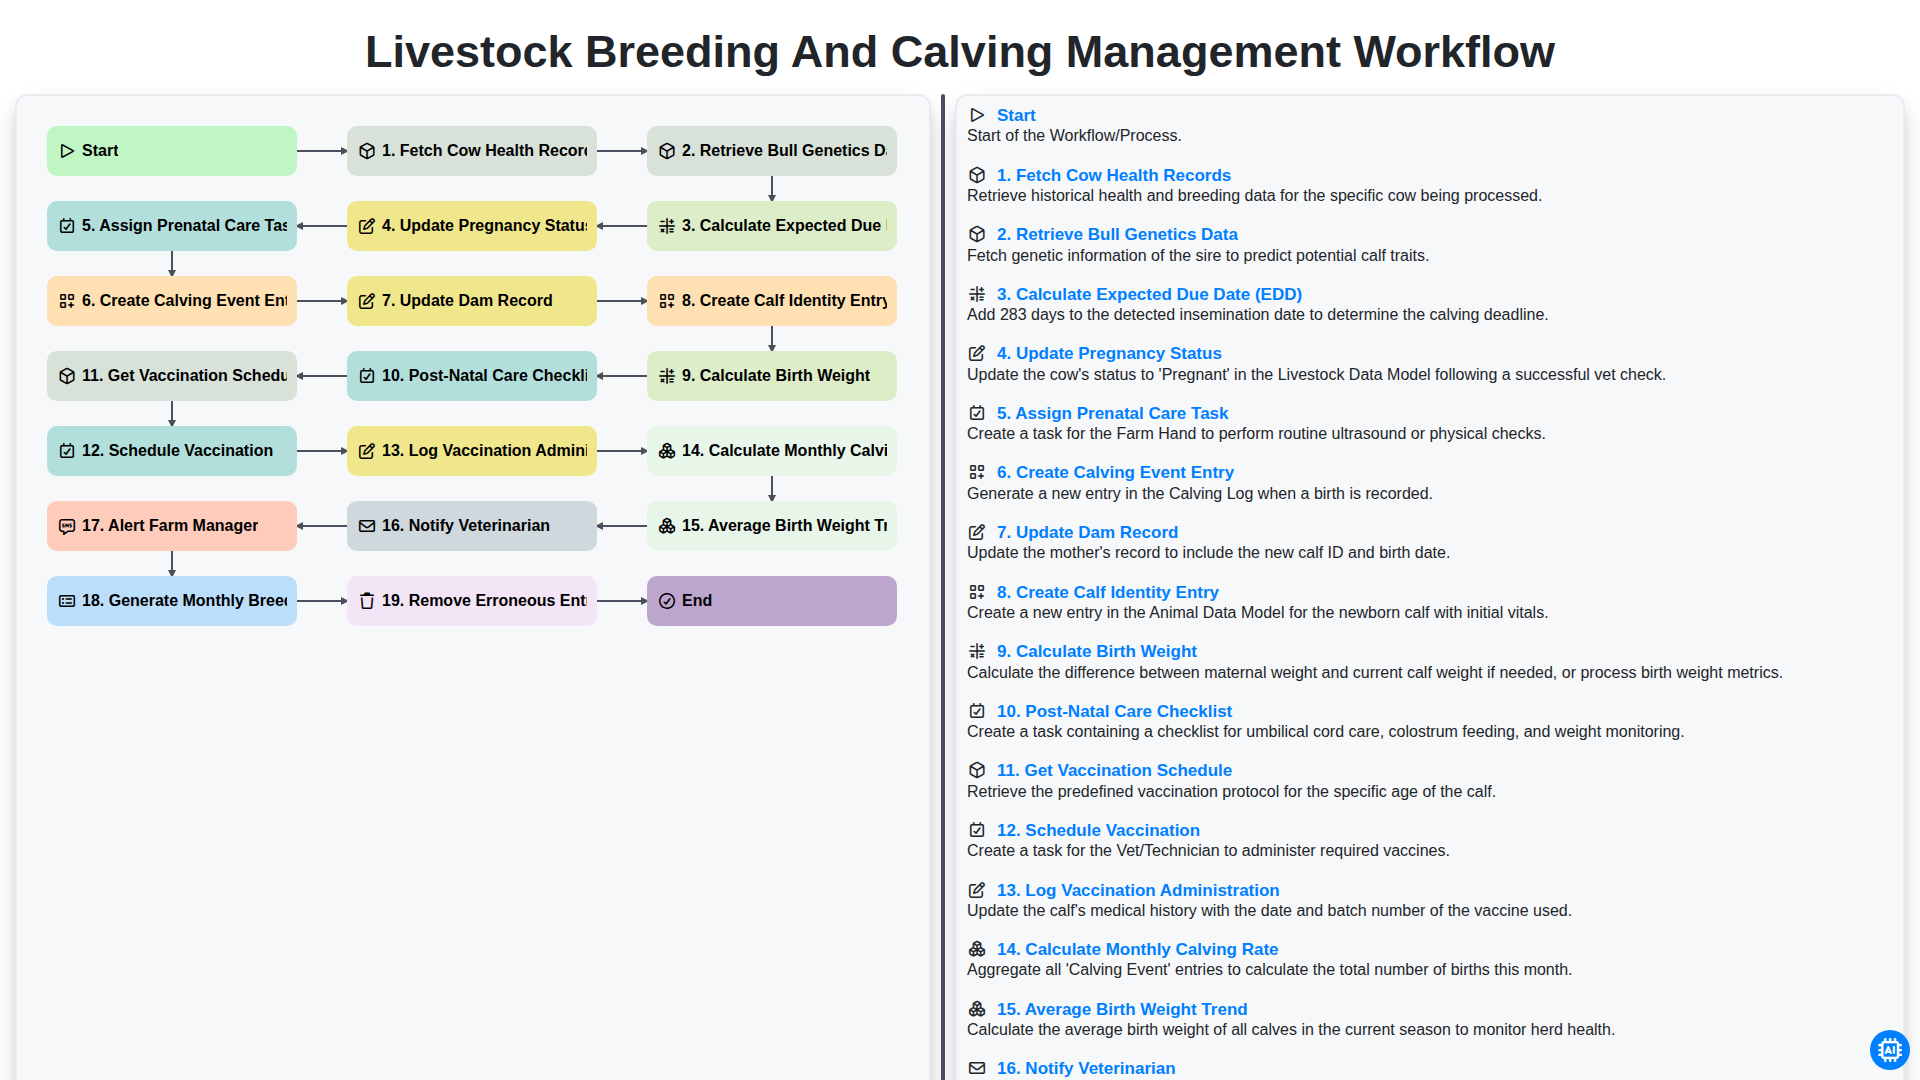Open the 14. Calculate Monthly Calving Rate link
This screenshot has width=1920, height=1080.
[x=1137, y=949]
